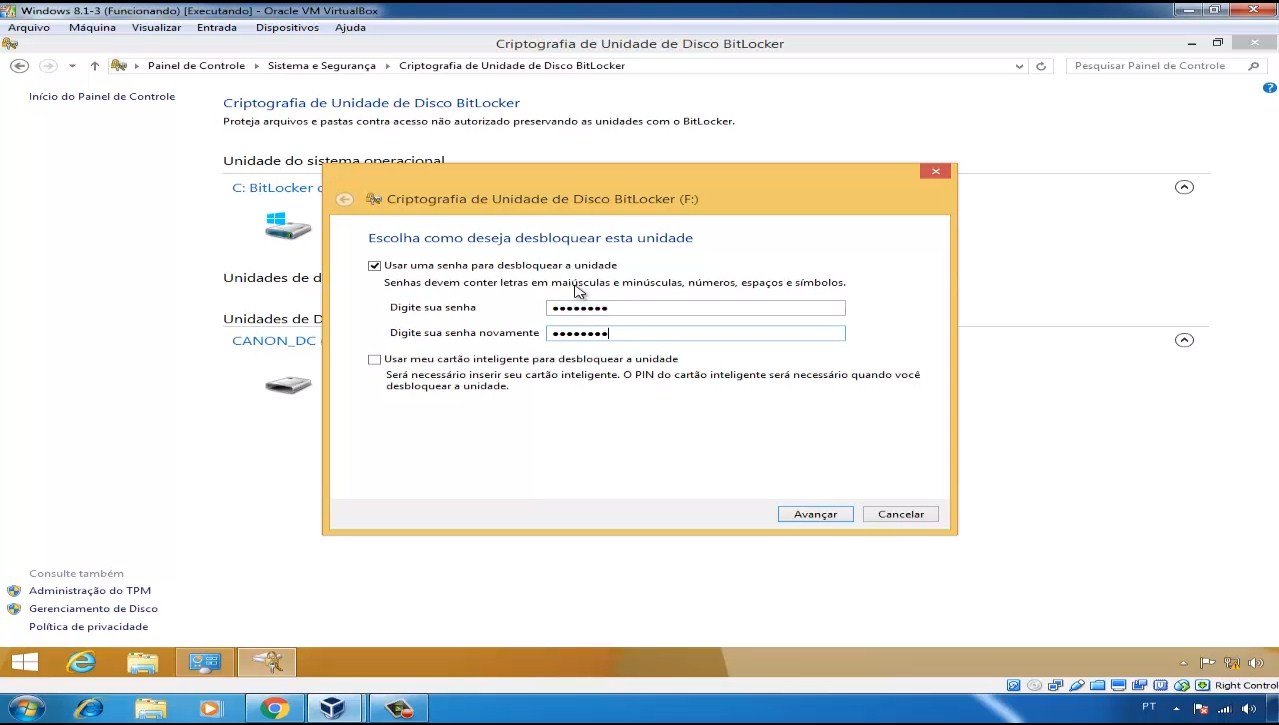
Task: Click the CANON_DC removable drive icon
Action: (x=288, y=383)
